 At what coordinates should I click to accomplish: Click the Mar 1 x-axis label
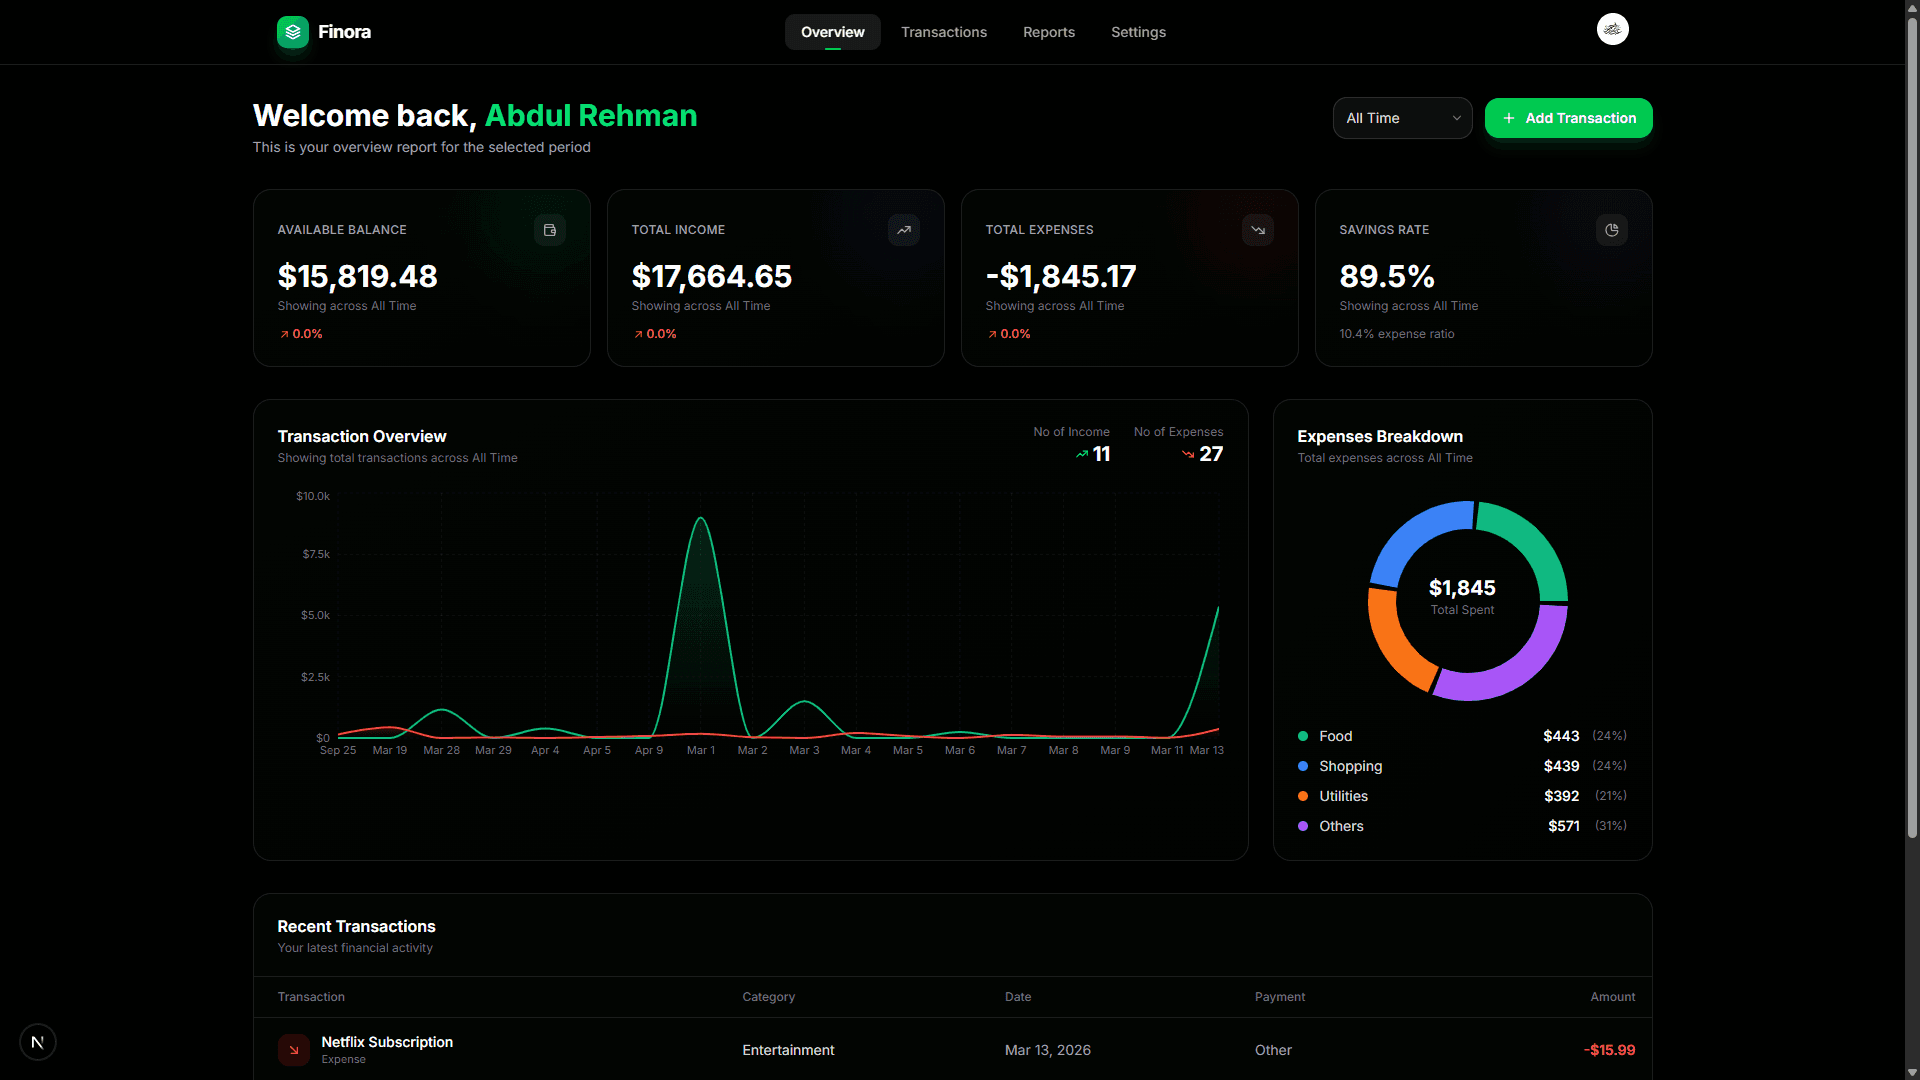700,750
